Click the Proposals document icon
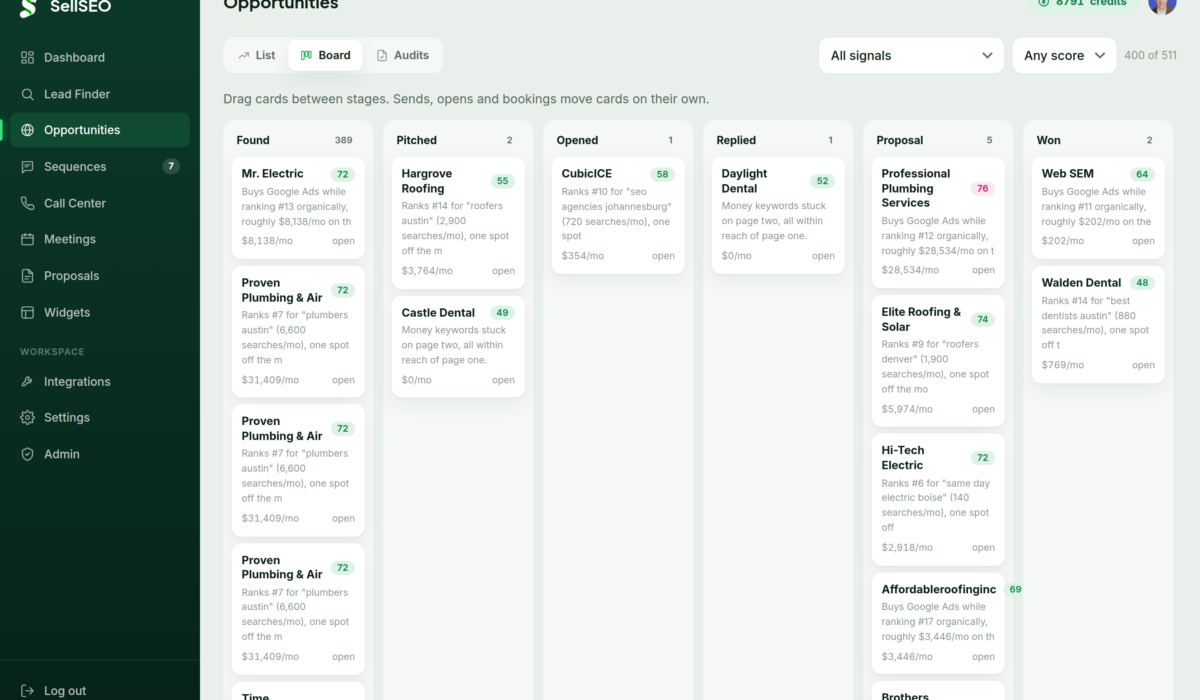Image resolution: width=1200 pixels, height=700 pixels. (27, 276)
